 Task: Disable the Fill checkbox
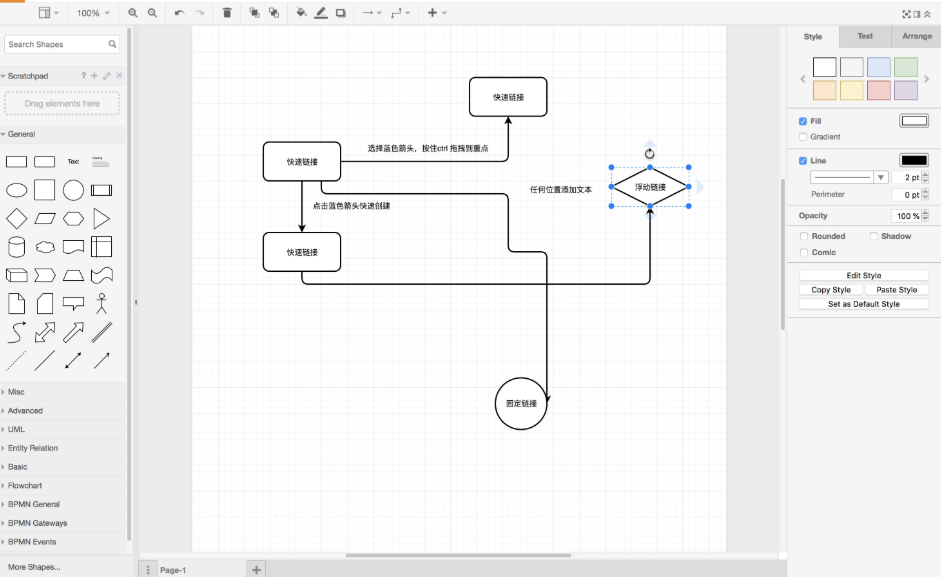point(803,120)
